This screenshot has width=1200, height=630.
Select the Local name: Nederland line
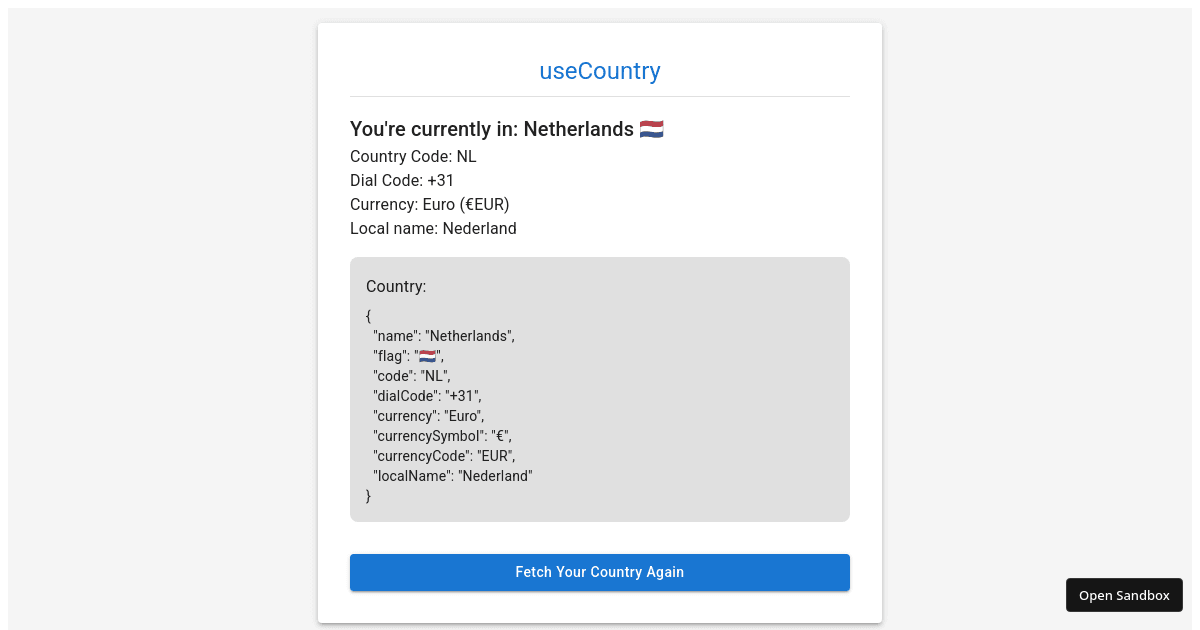pos(433,228)
